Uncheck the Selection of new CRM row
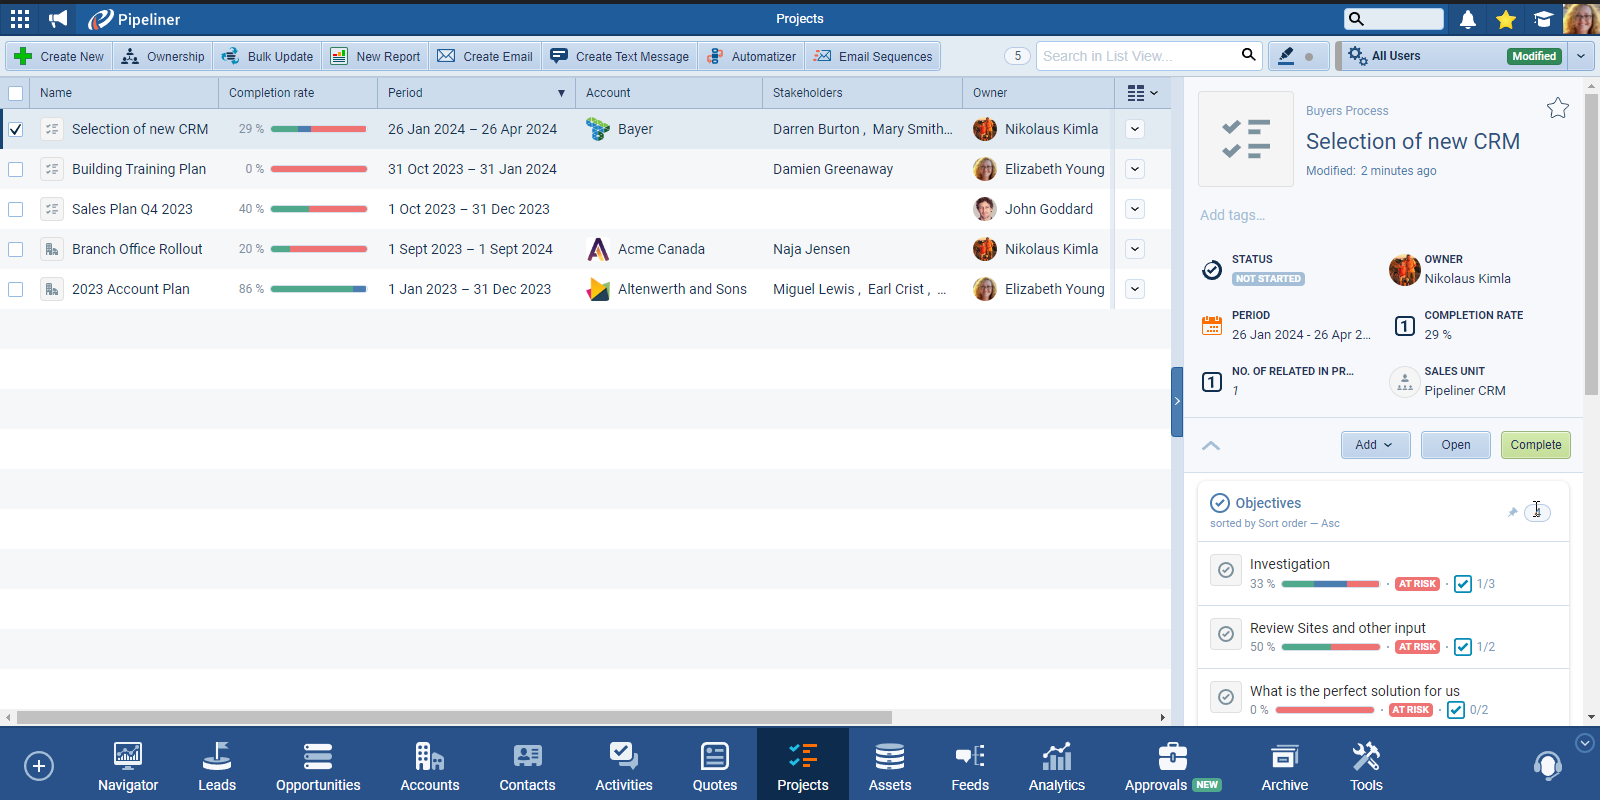Screen dimensions: 1600x800 16,129
